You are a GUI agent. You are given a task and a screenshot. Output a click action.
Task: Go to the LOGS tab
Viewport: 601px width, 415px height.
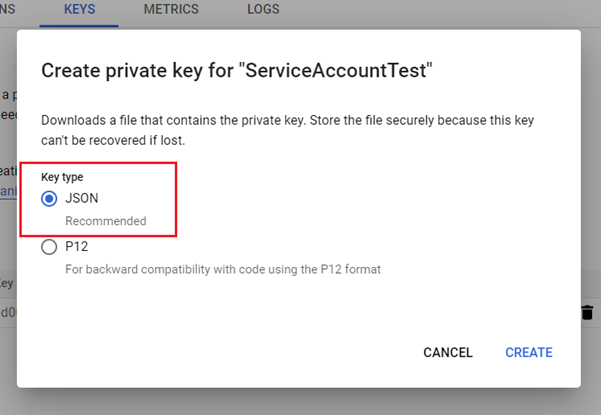(x=263, y=10)
